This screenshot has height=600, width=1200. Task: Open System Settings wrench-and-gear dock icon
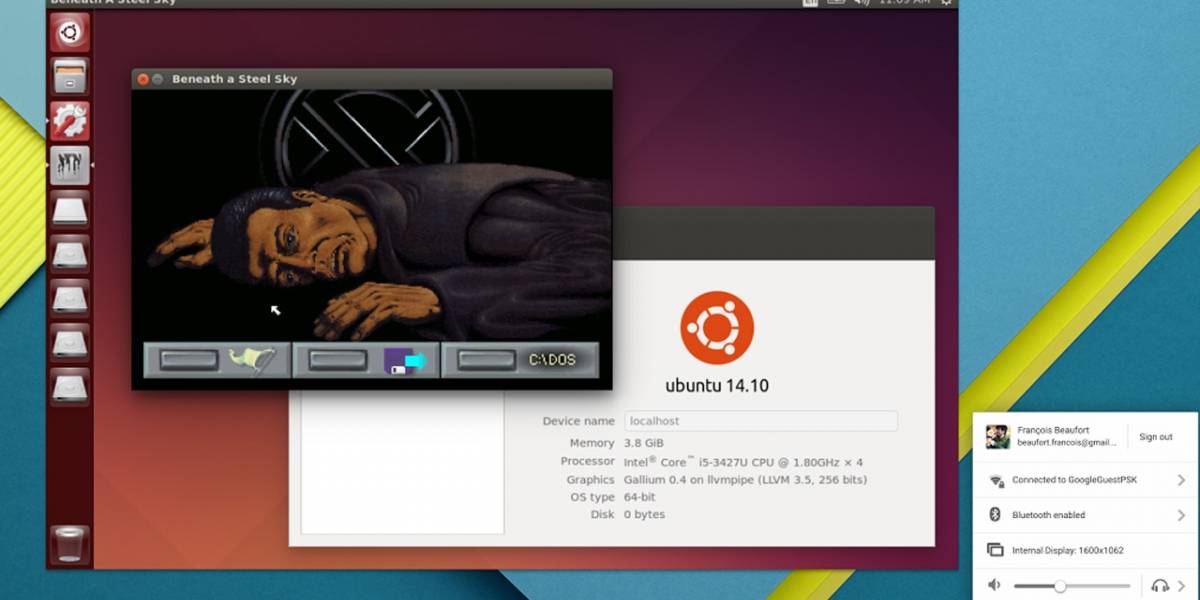(x=70, y=121)
